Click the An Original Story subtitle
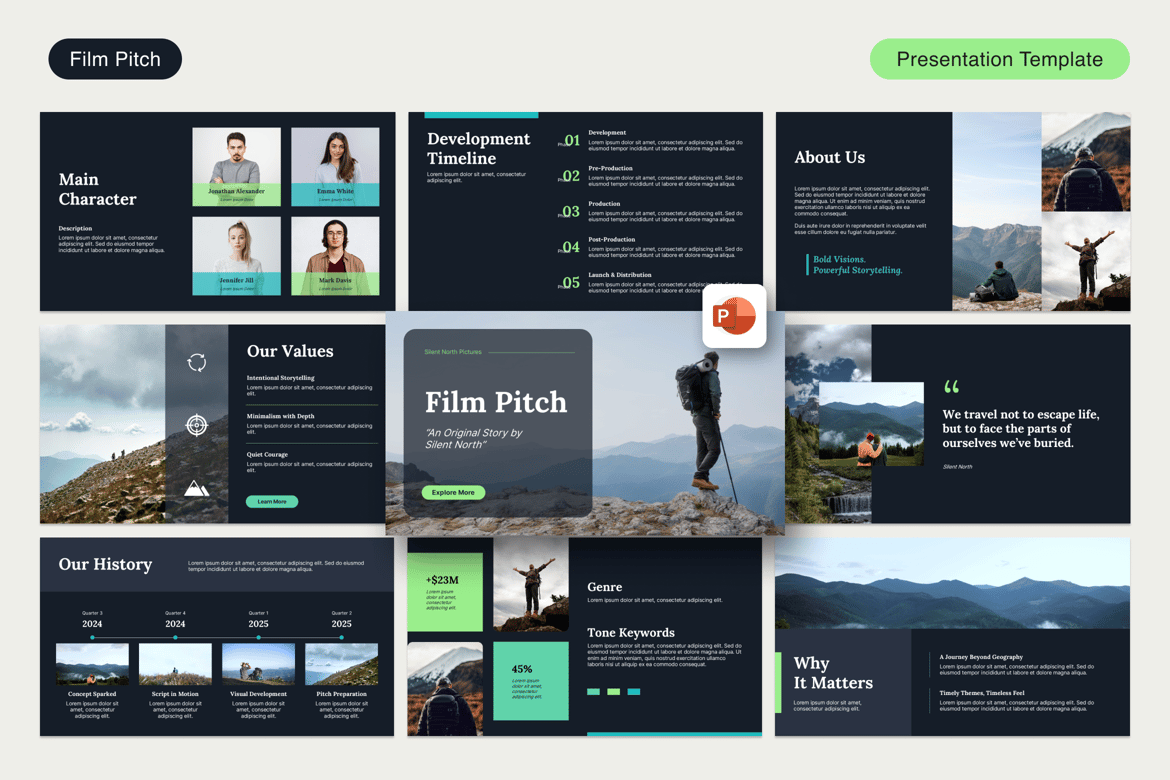 (x=473, y=438)
